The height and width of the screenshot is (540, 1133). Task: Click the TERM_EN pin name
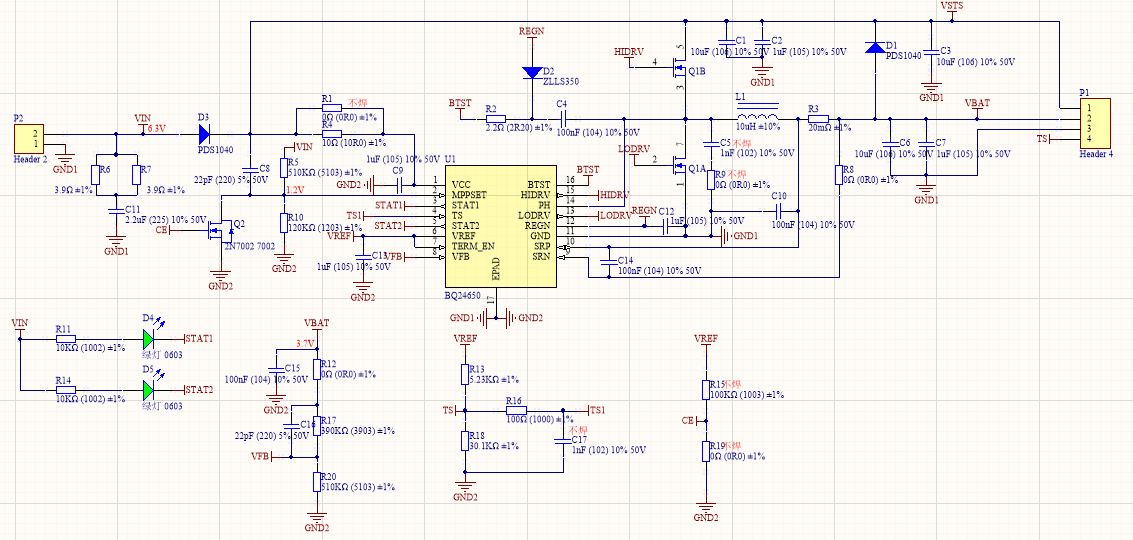click(x=473, y=246)
